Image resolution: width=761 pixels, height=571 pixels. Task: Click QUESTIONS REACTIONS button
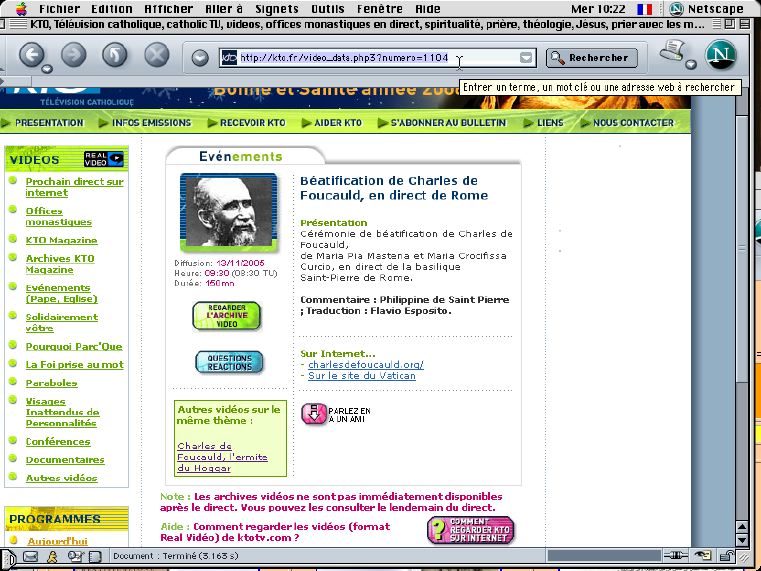click(x=229, y=362)
